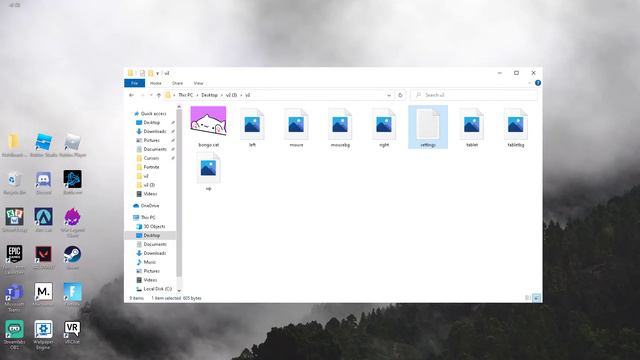Select the Fortnite desktop shortcut

tap(73, 295)
